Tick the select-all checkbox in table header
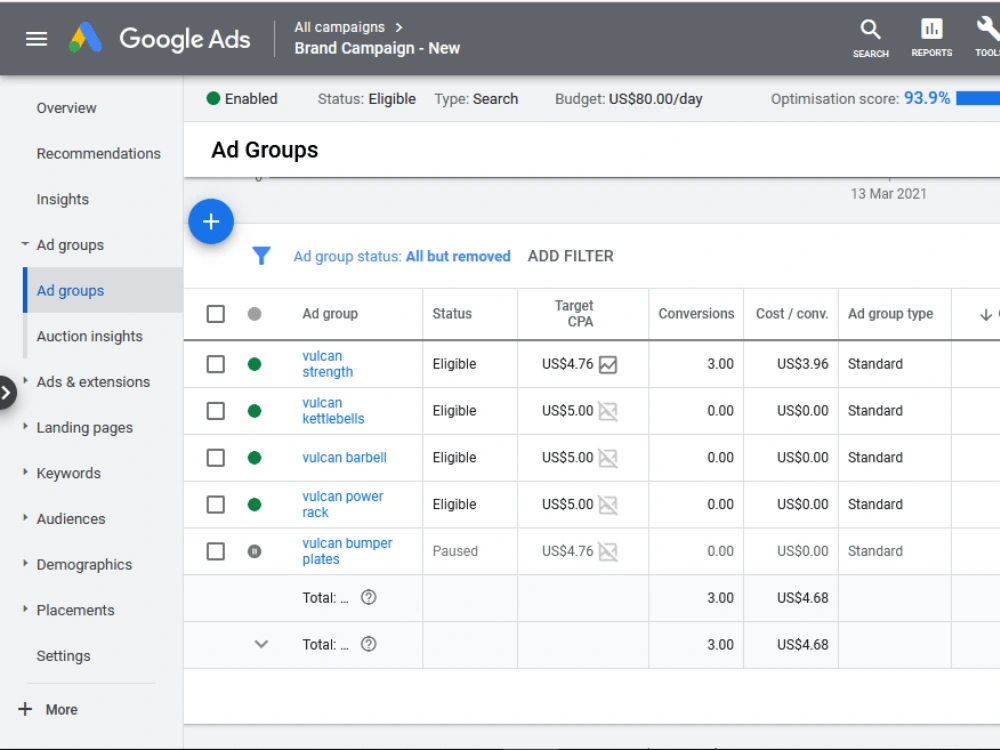The height and width of the screenshot is (750, 1000). click(216, 314)
